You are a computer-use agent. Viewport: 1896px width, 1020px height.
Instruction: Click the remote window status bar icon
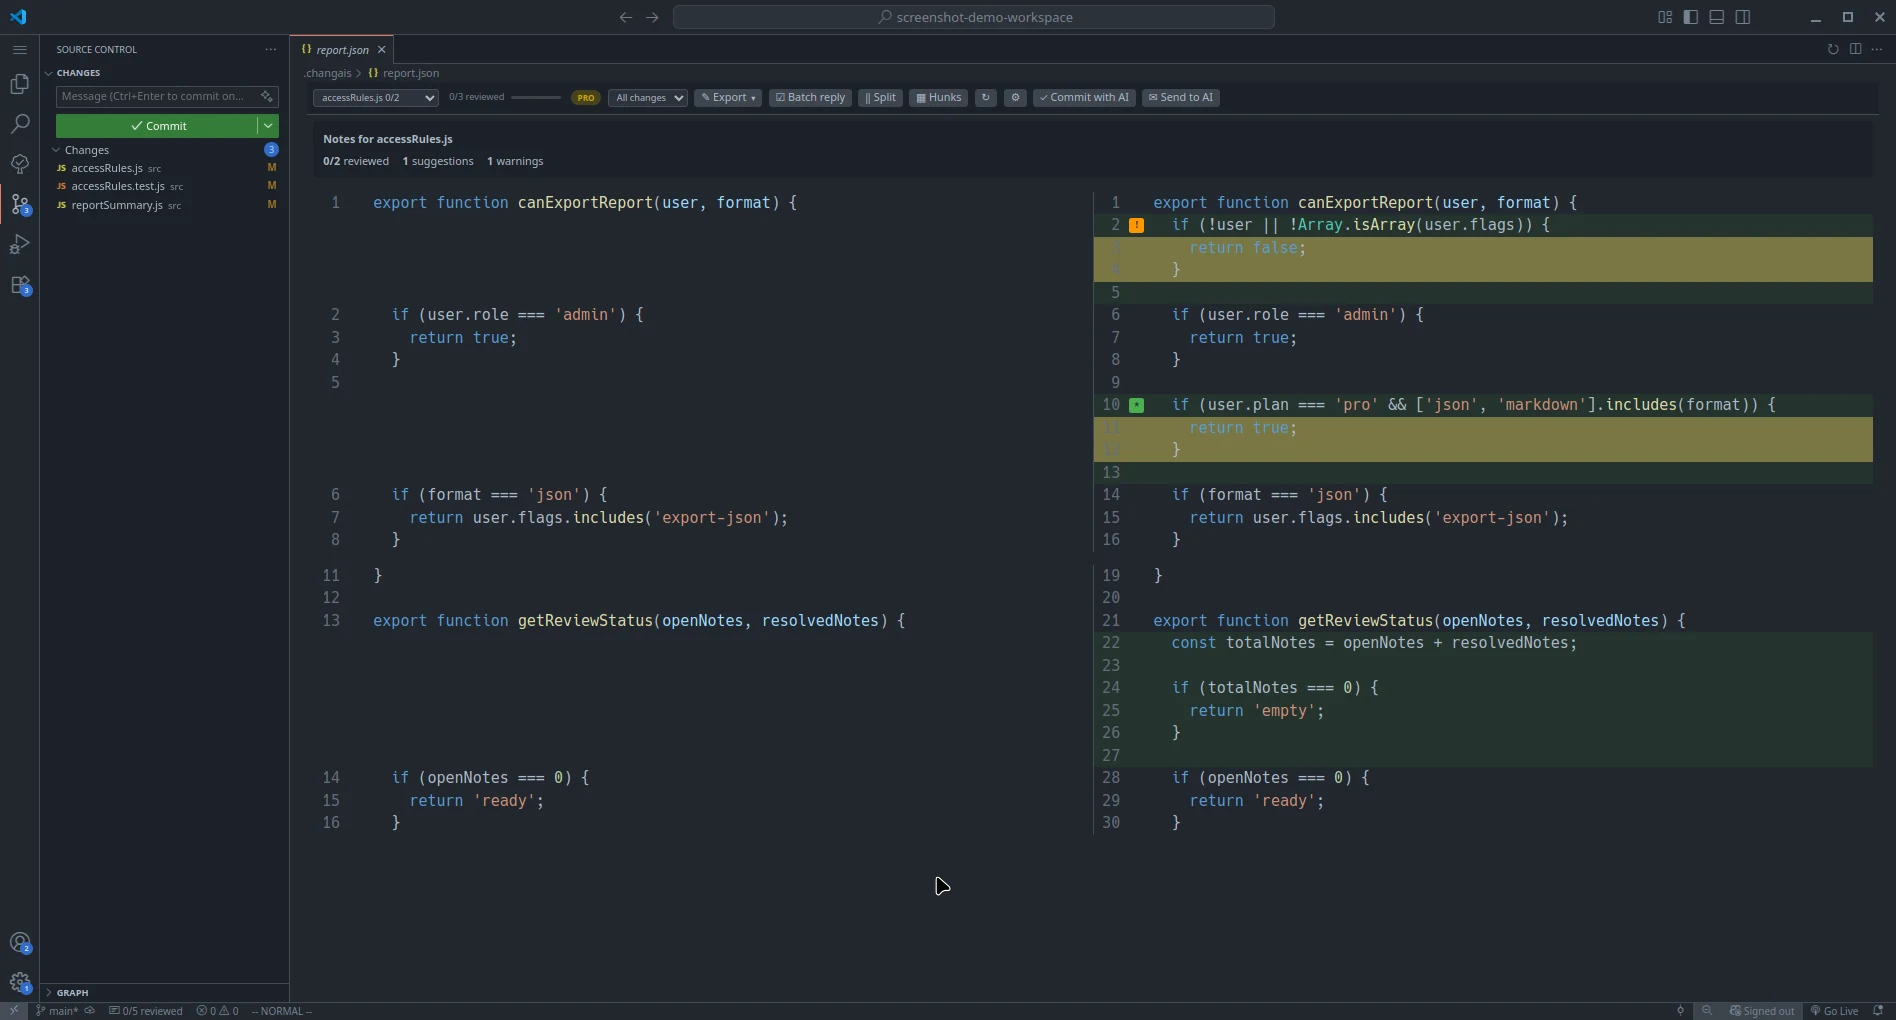14,1011
